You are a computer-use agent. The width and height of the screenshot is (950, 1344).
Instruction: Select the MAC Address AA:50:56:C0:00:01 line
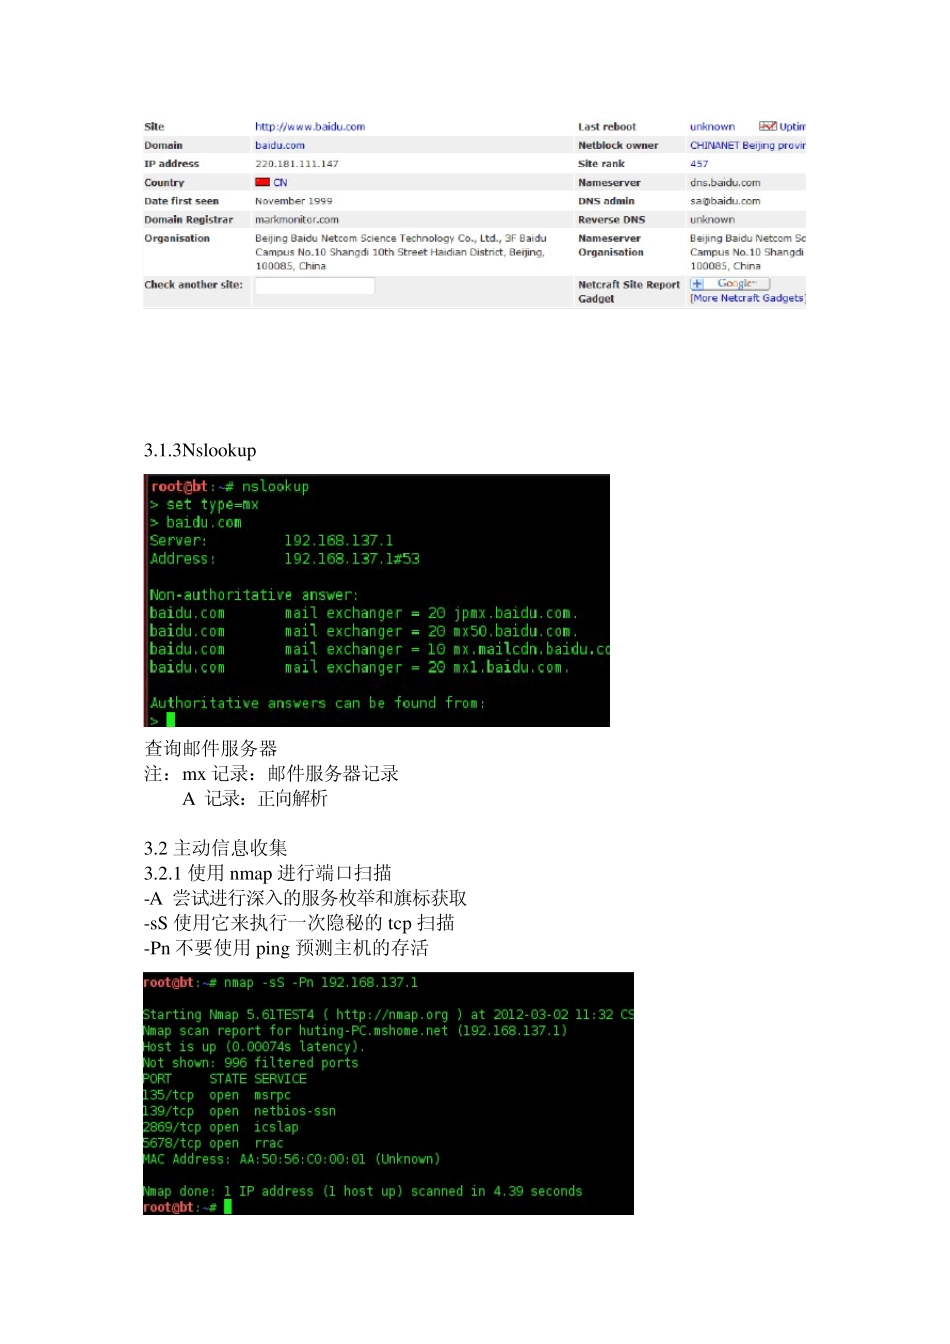click(x=292, y=1159)
